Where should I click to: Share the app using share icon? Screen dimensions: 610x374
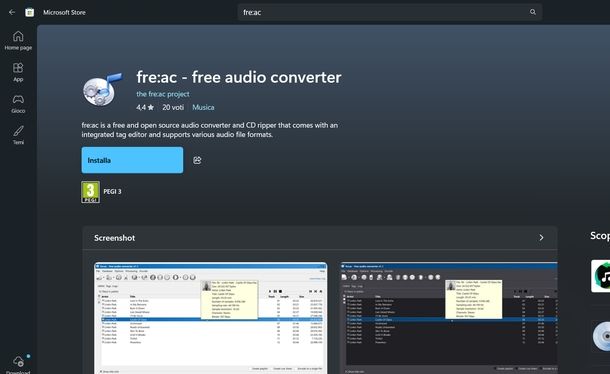[197, 160]
